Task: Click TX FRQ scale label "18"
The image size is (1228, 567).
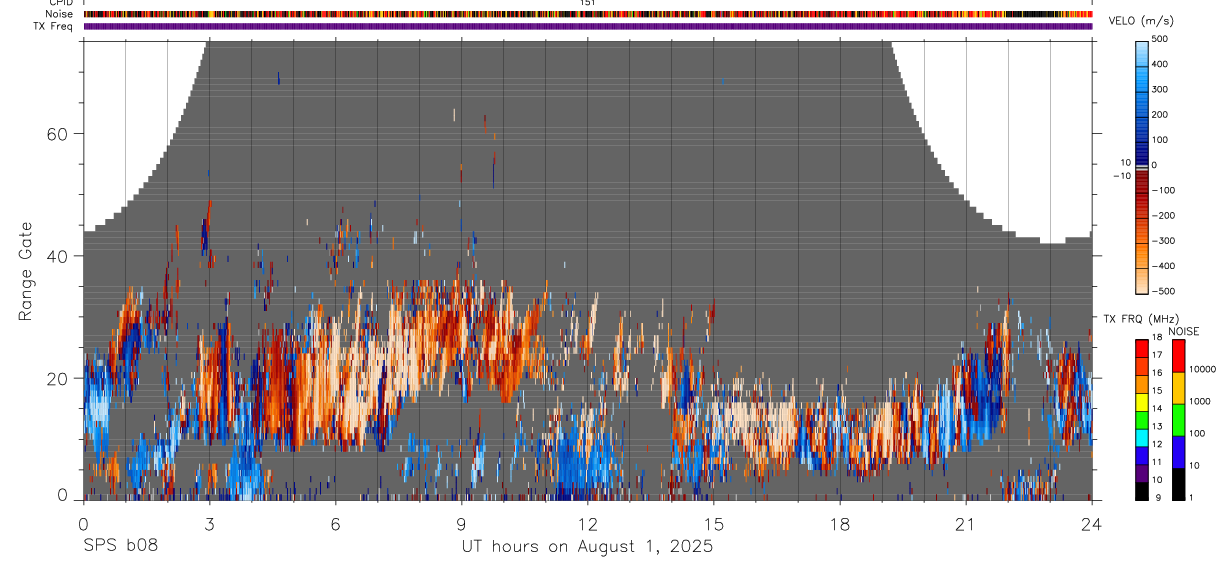Action: [x=1157, y=338]
